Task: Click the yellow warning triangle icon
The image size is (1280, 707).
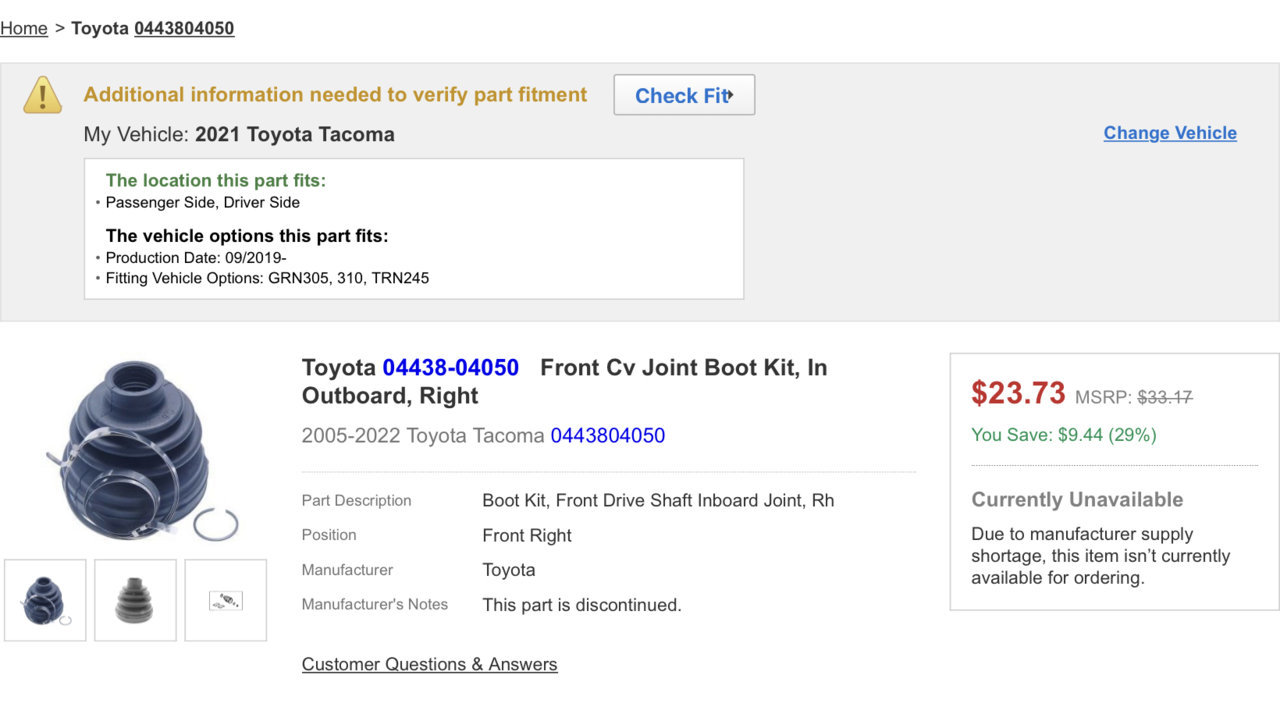Action: [43, 95]
